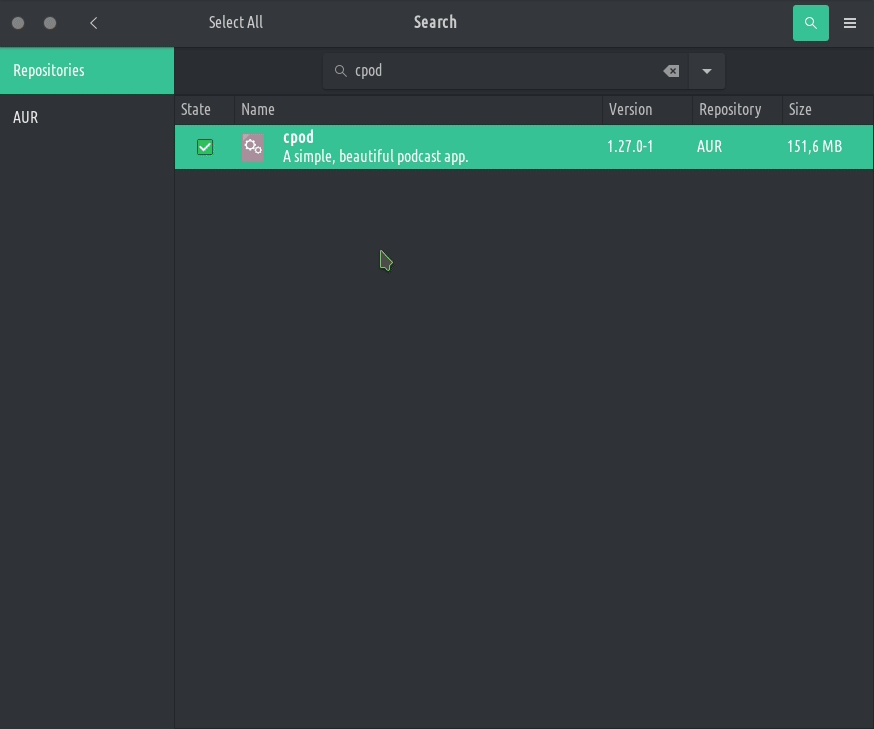Clear the search text with the erase icon
Viewport: 874px width, 729px height.
(x=671, y=71)
